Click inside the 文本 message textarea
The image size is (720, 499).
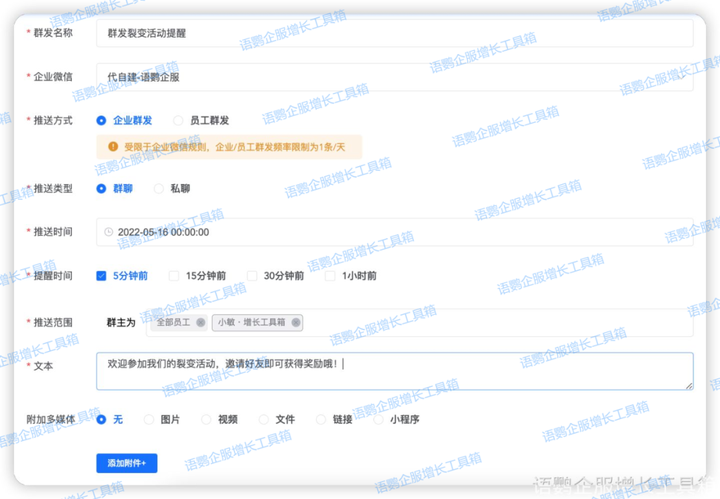(394, 371)
